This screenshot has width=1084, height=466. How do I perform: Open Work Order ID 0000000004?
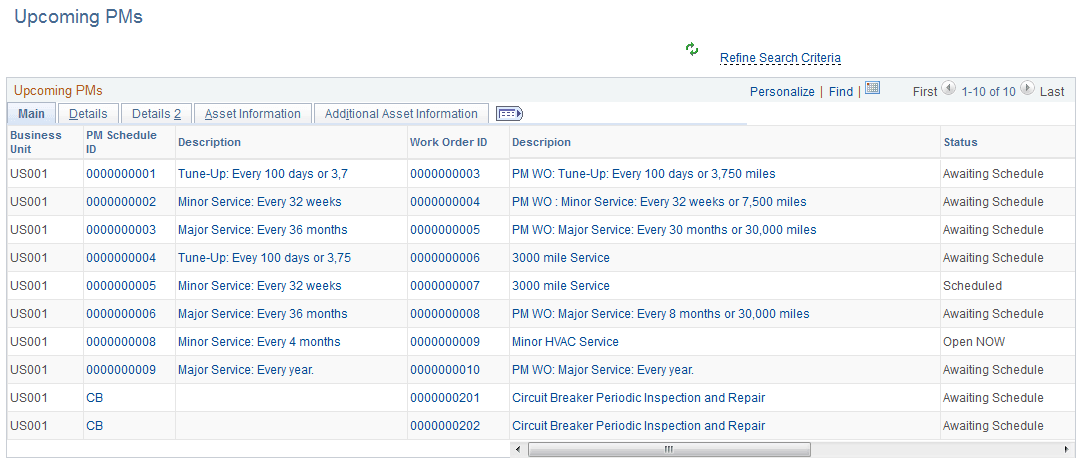445,202
